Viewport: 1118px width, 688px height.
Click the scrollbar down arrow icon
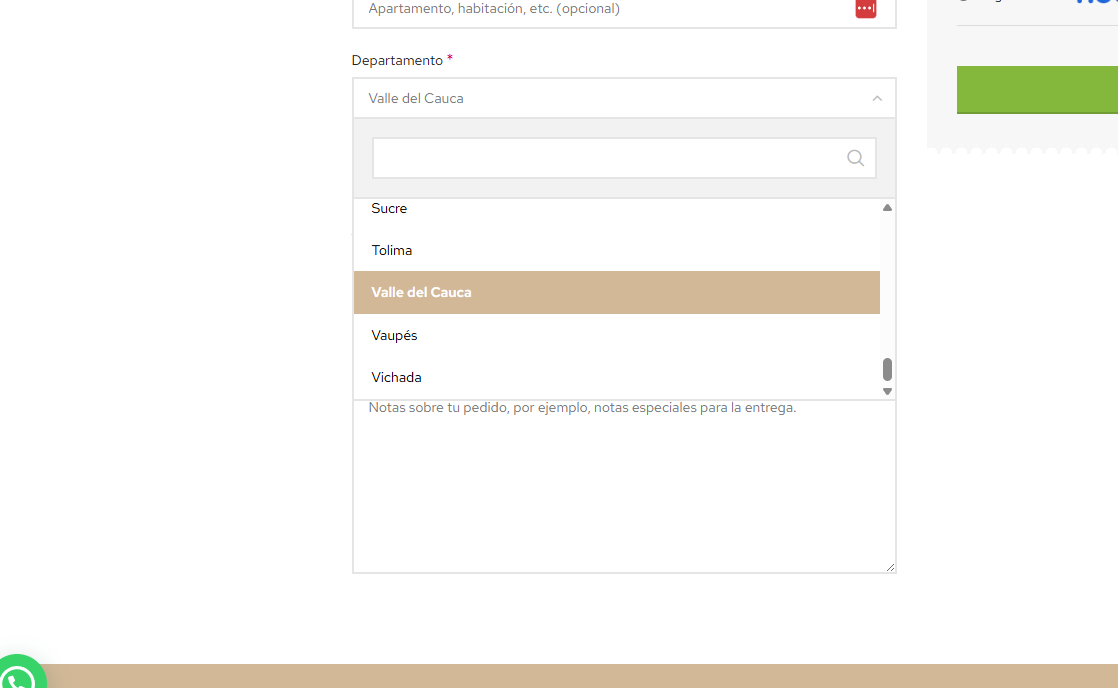(887, 390)
